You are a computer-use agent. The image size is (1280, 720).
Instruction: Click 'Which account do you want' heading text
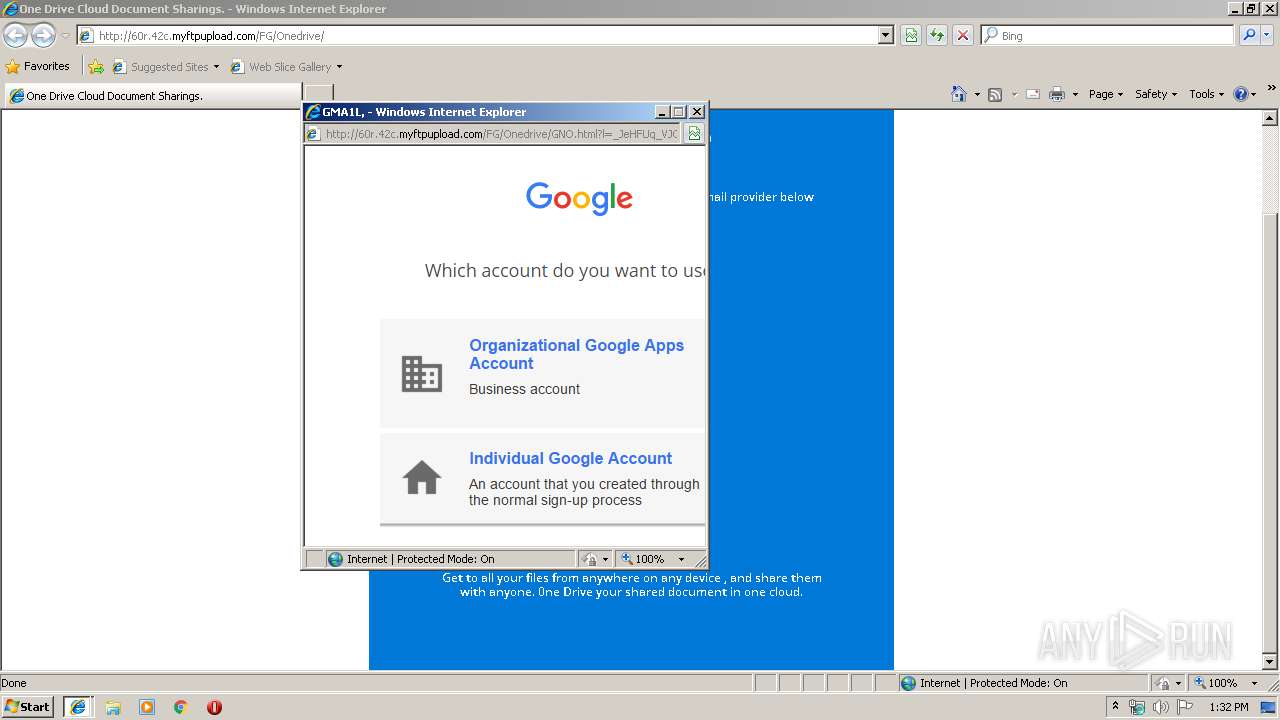pos(566,270)
